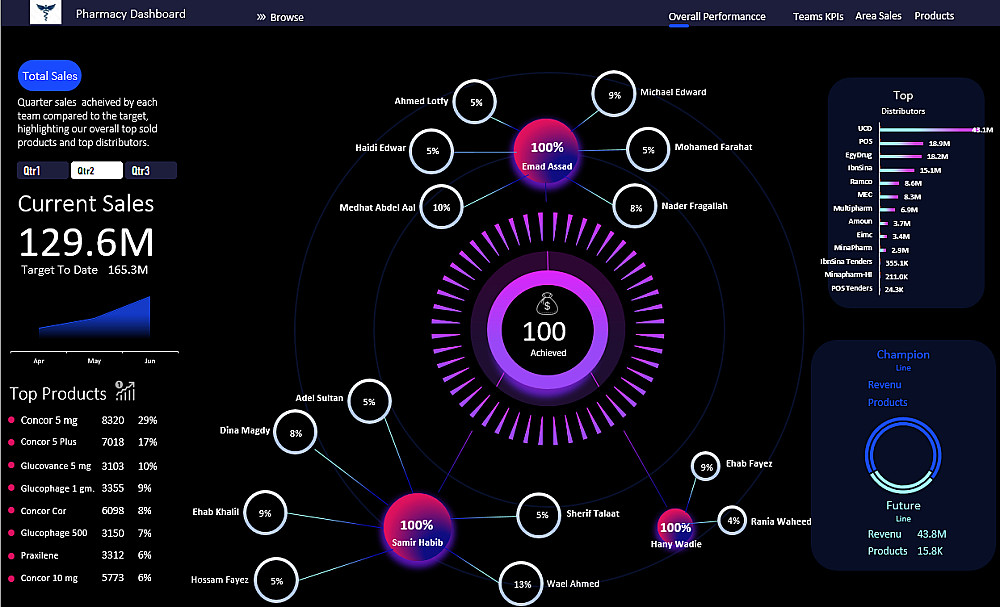Click the Target To Date 165.3M text
Screen dimensions: 1000x607
click(84, 270)
